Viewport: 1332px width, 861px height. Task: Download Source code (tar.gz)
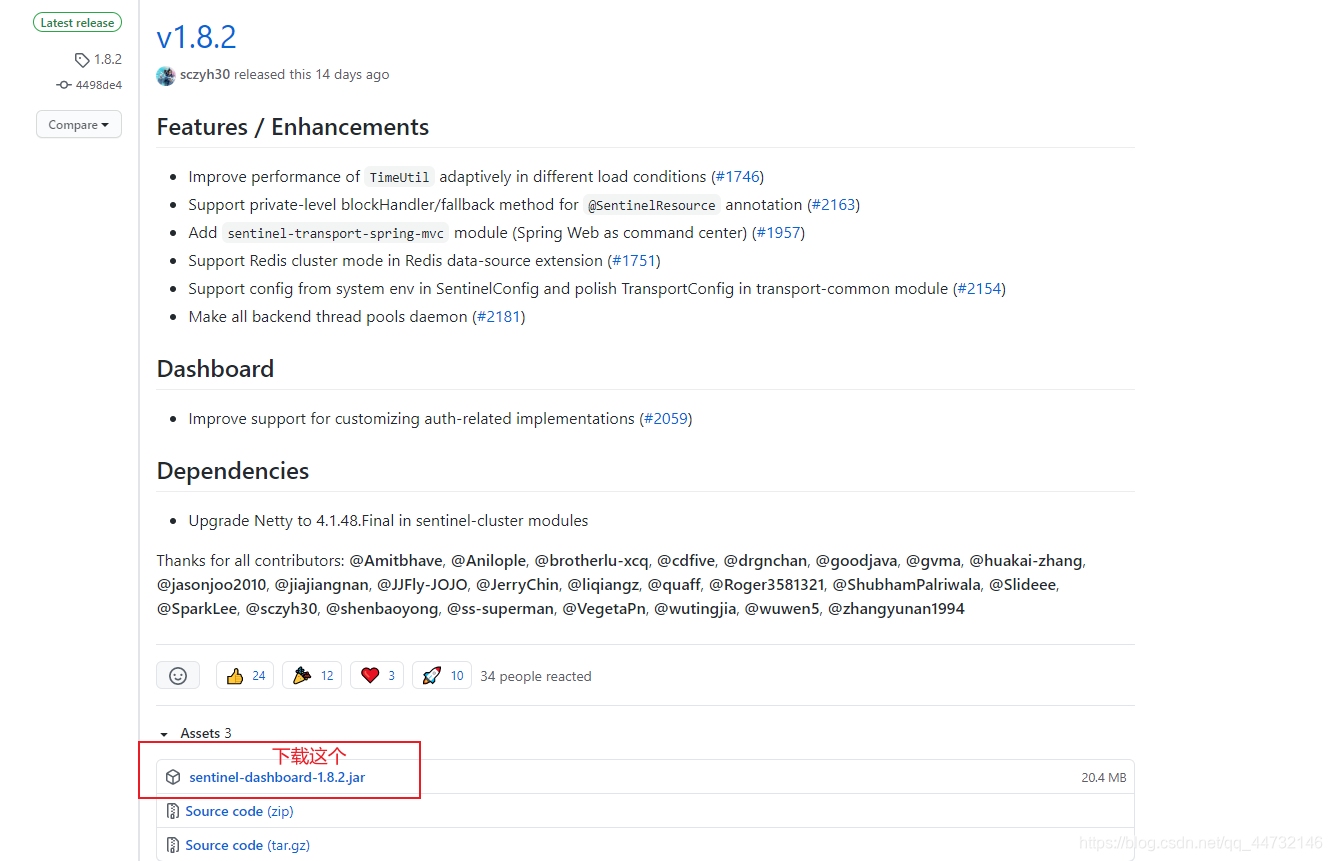point(247,845)
